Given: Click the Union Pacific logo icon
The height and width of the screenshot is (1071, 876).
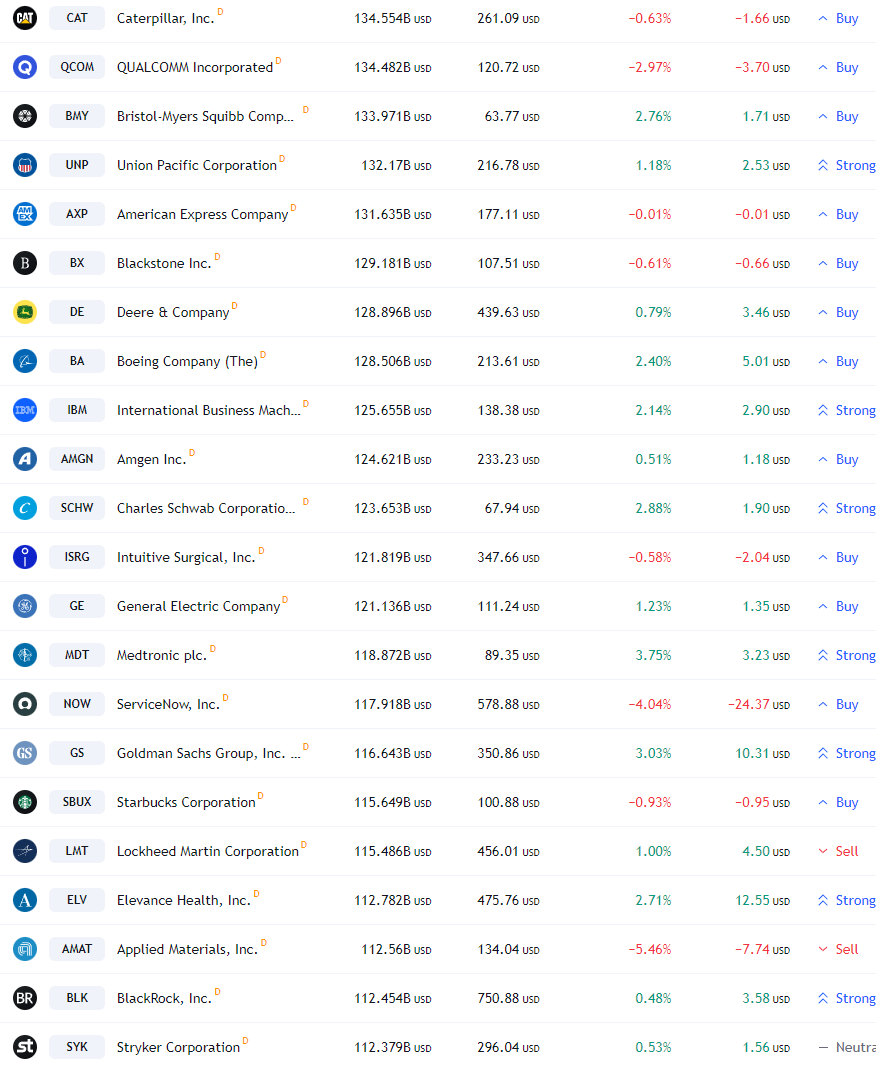Looking at the screenshot, I should [x=25, y=165].
